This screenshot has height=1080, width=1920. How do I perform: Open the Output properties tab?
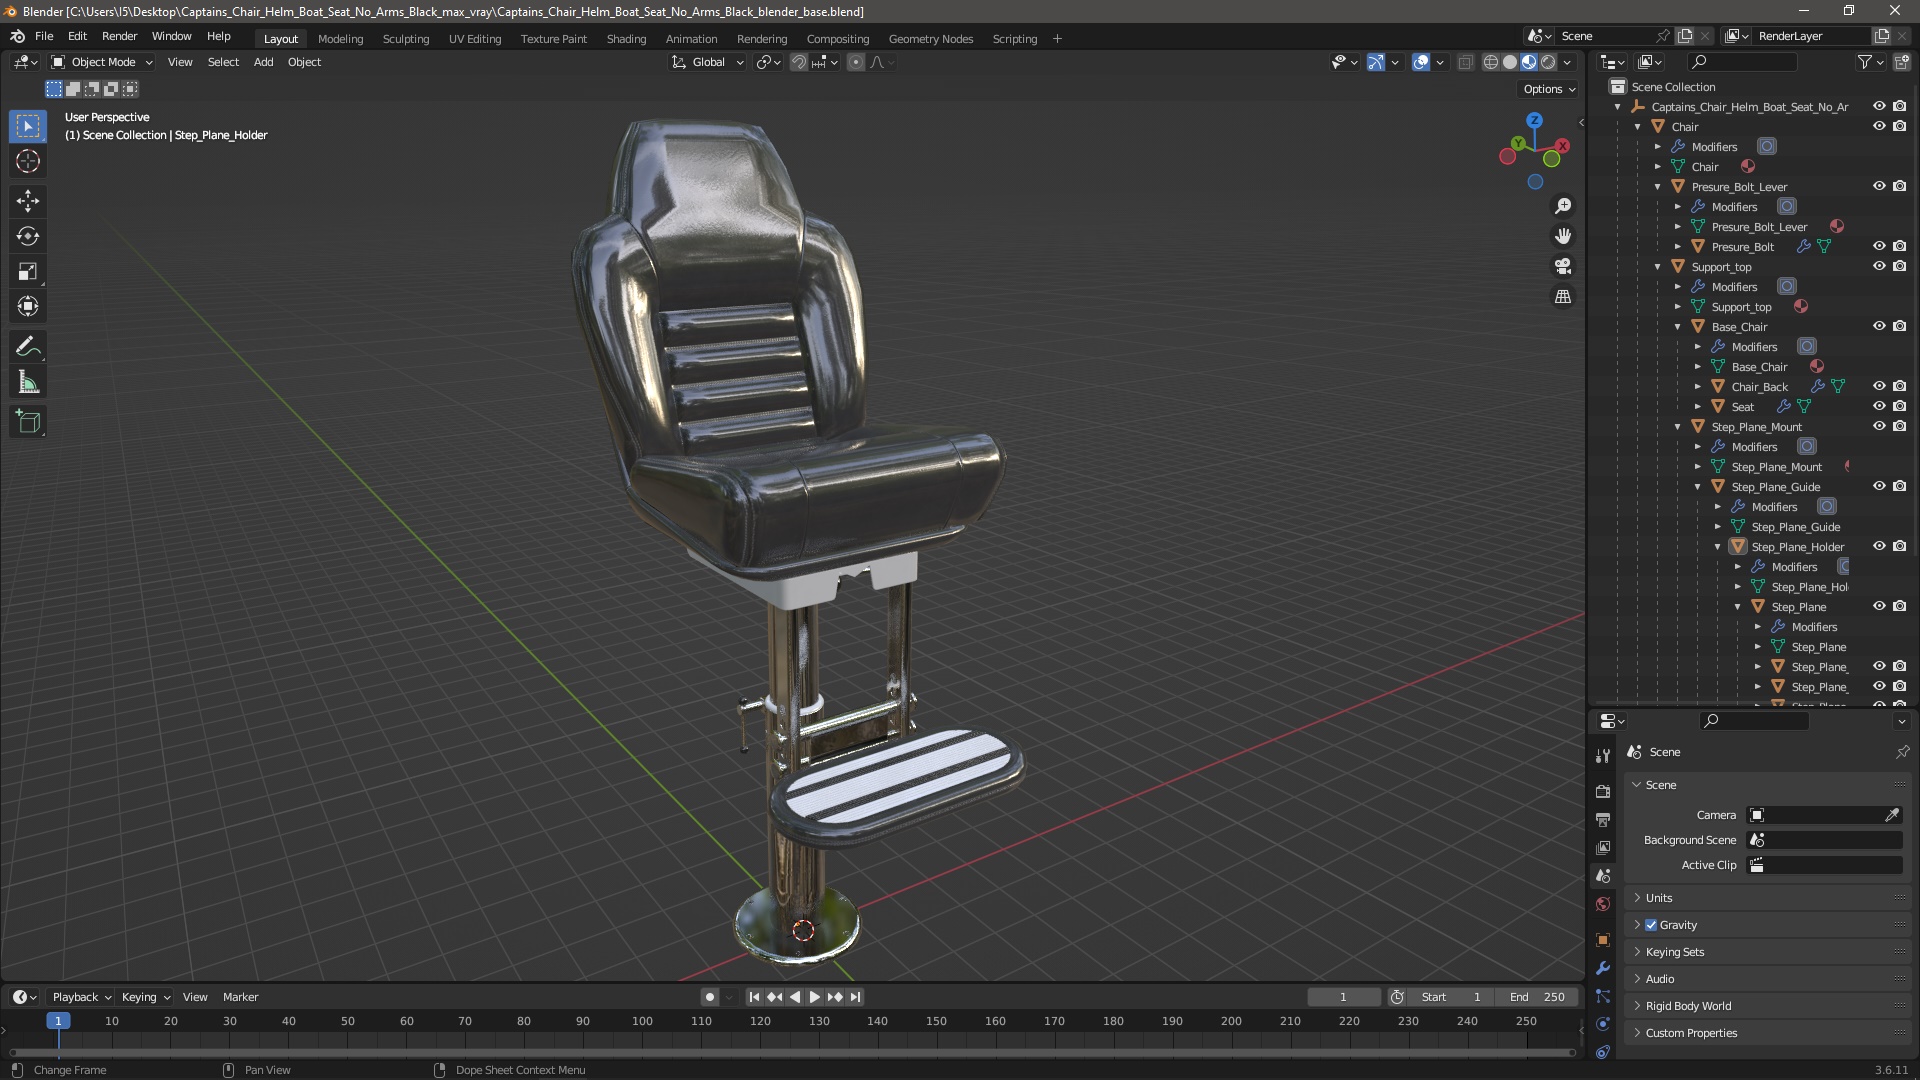(x=1603, y=819)
